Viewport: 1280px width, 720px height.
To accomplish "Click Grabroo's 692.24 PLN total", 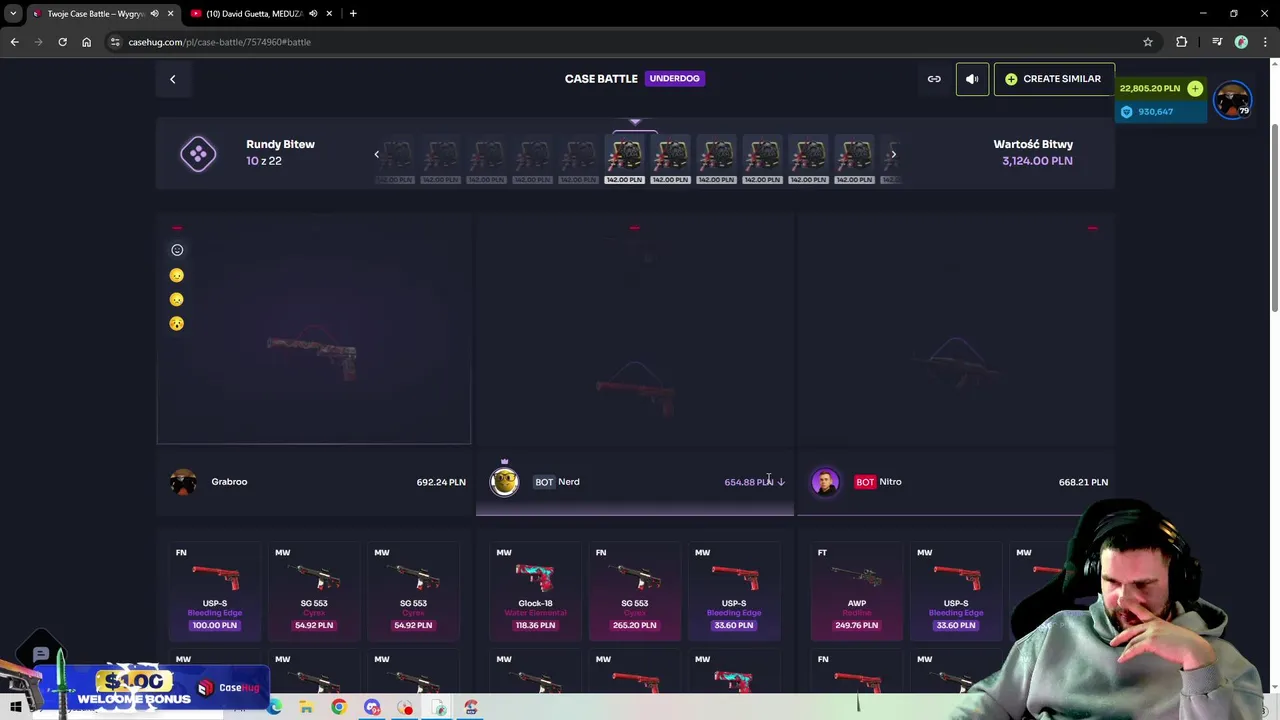I will [x=441, y=482].
